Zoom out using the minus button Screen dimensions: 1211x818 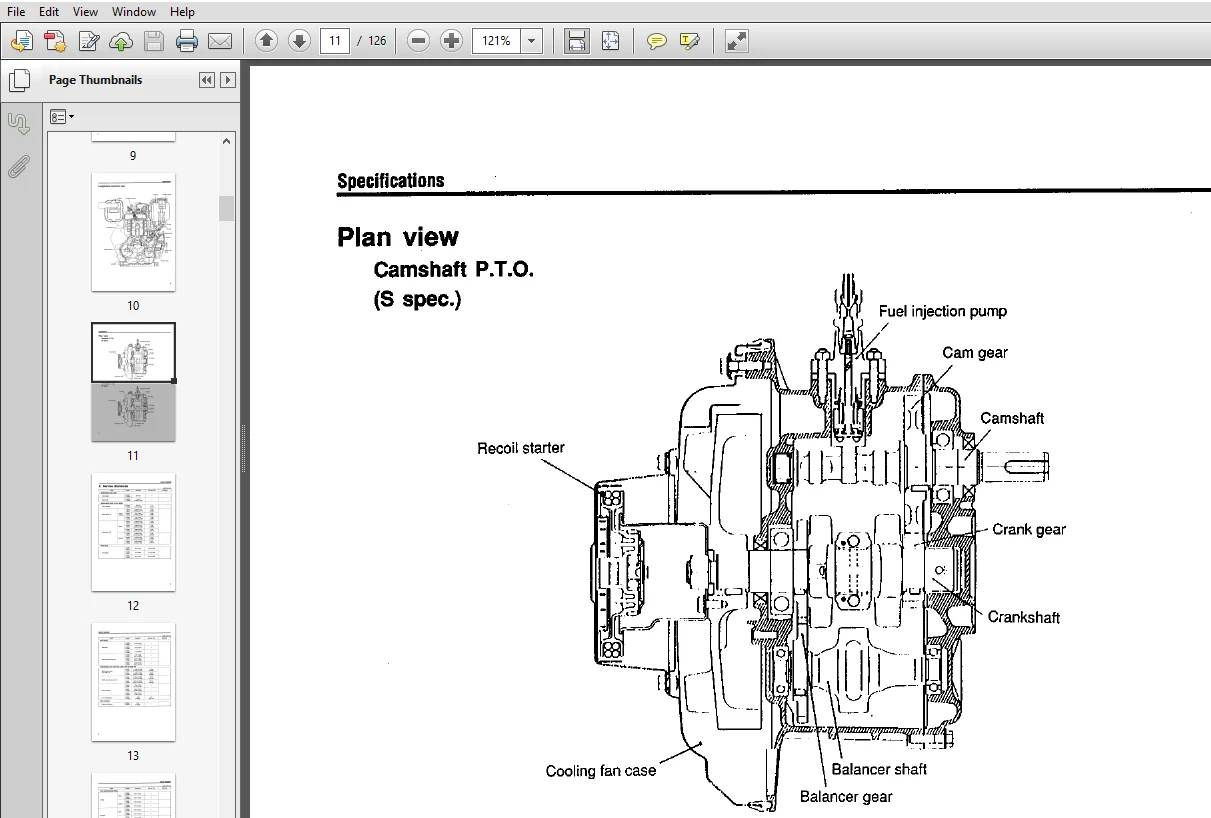[419, 41]
